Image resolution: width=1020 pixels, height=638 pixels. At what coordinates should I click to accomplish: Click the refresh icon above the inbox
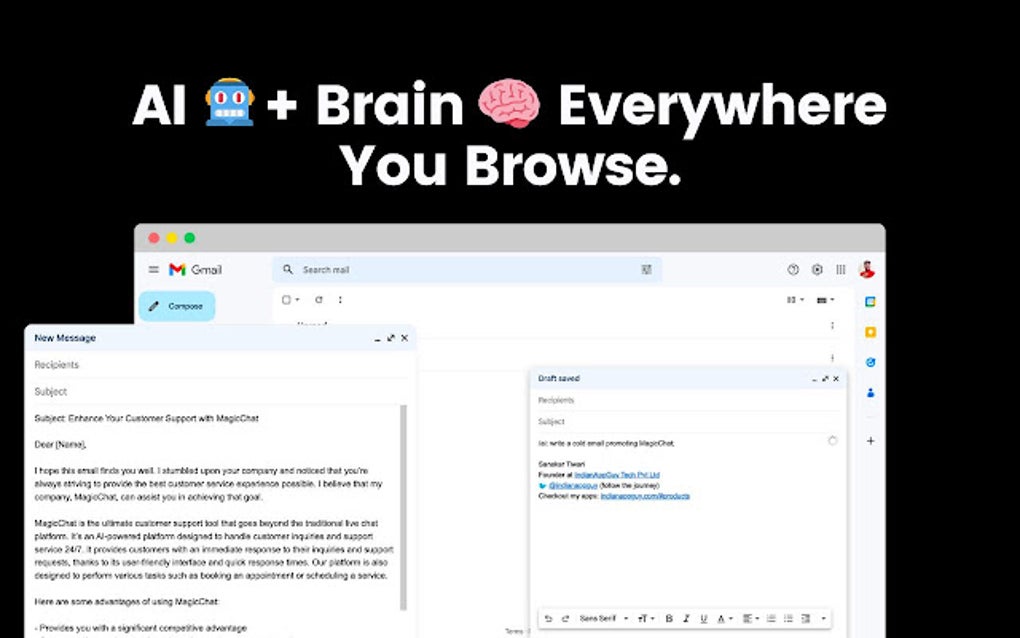317,300
